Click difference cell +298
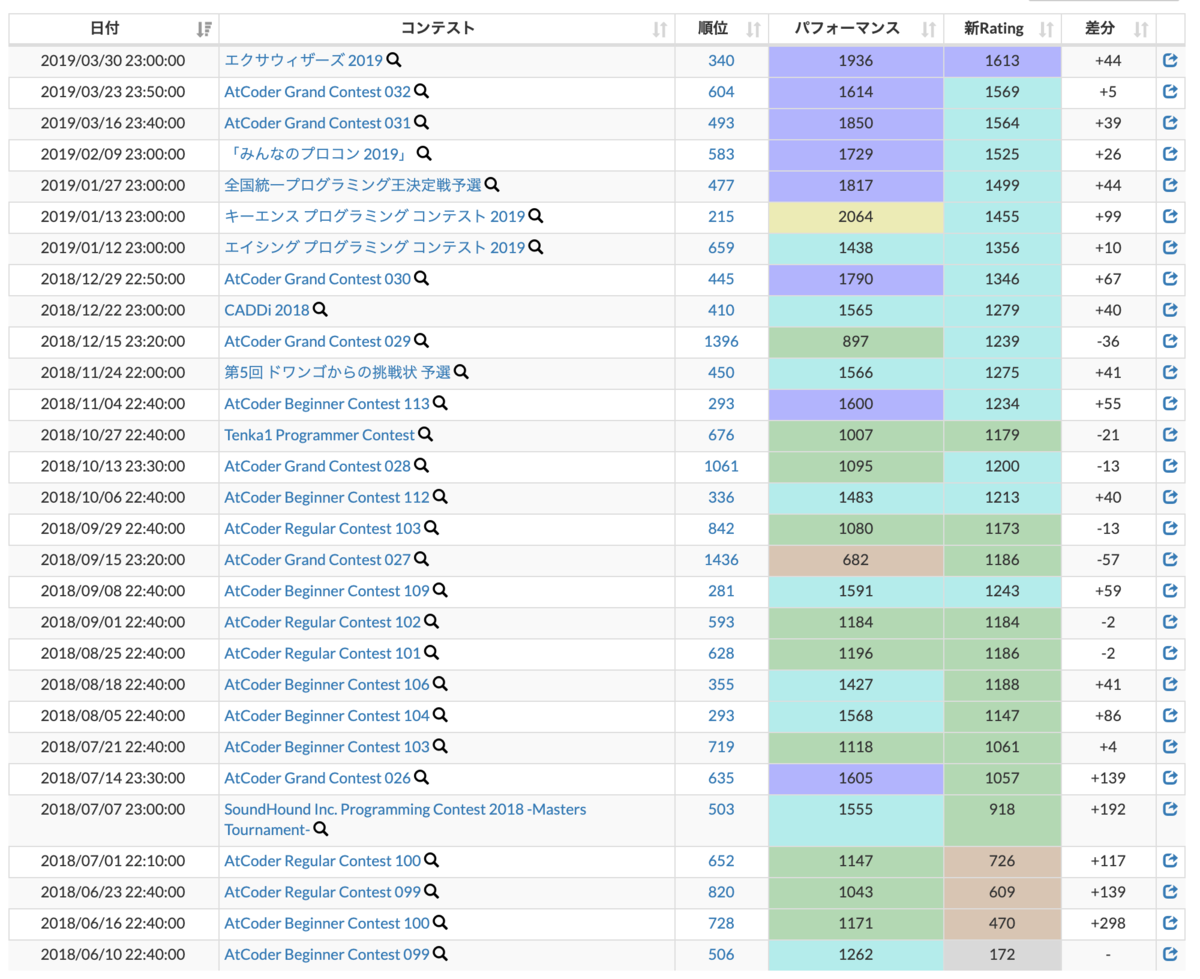This screenshot has height=979, width=1200. click(1108, 923)
